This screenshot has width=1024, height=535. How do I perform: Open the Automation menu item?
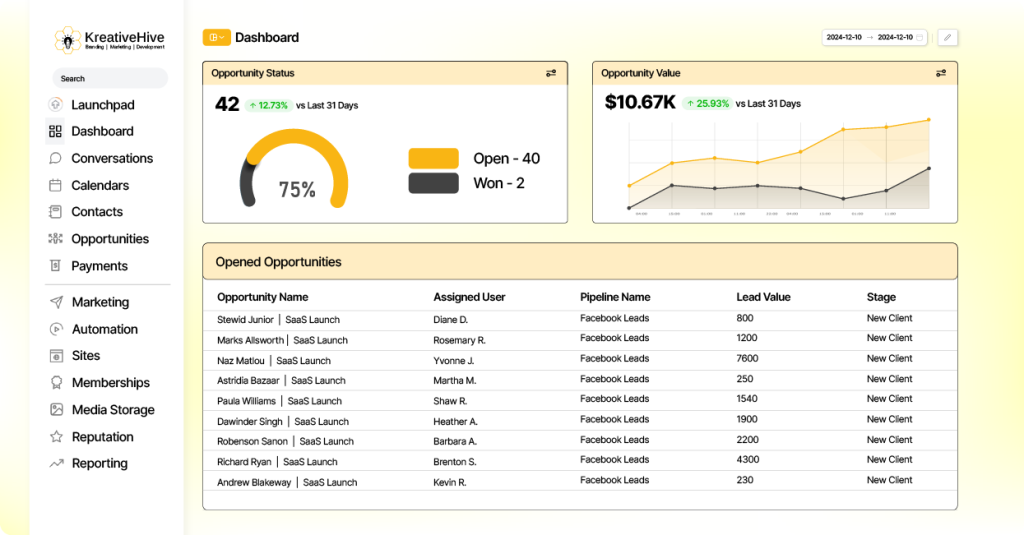coord(104,329)
